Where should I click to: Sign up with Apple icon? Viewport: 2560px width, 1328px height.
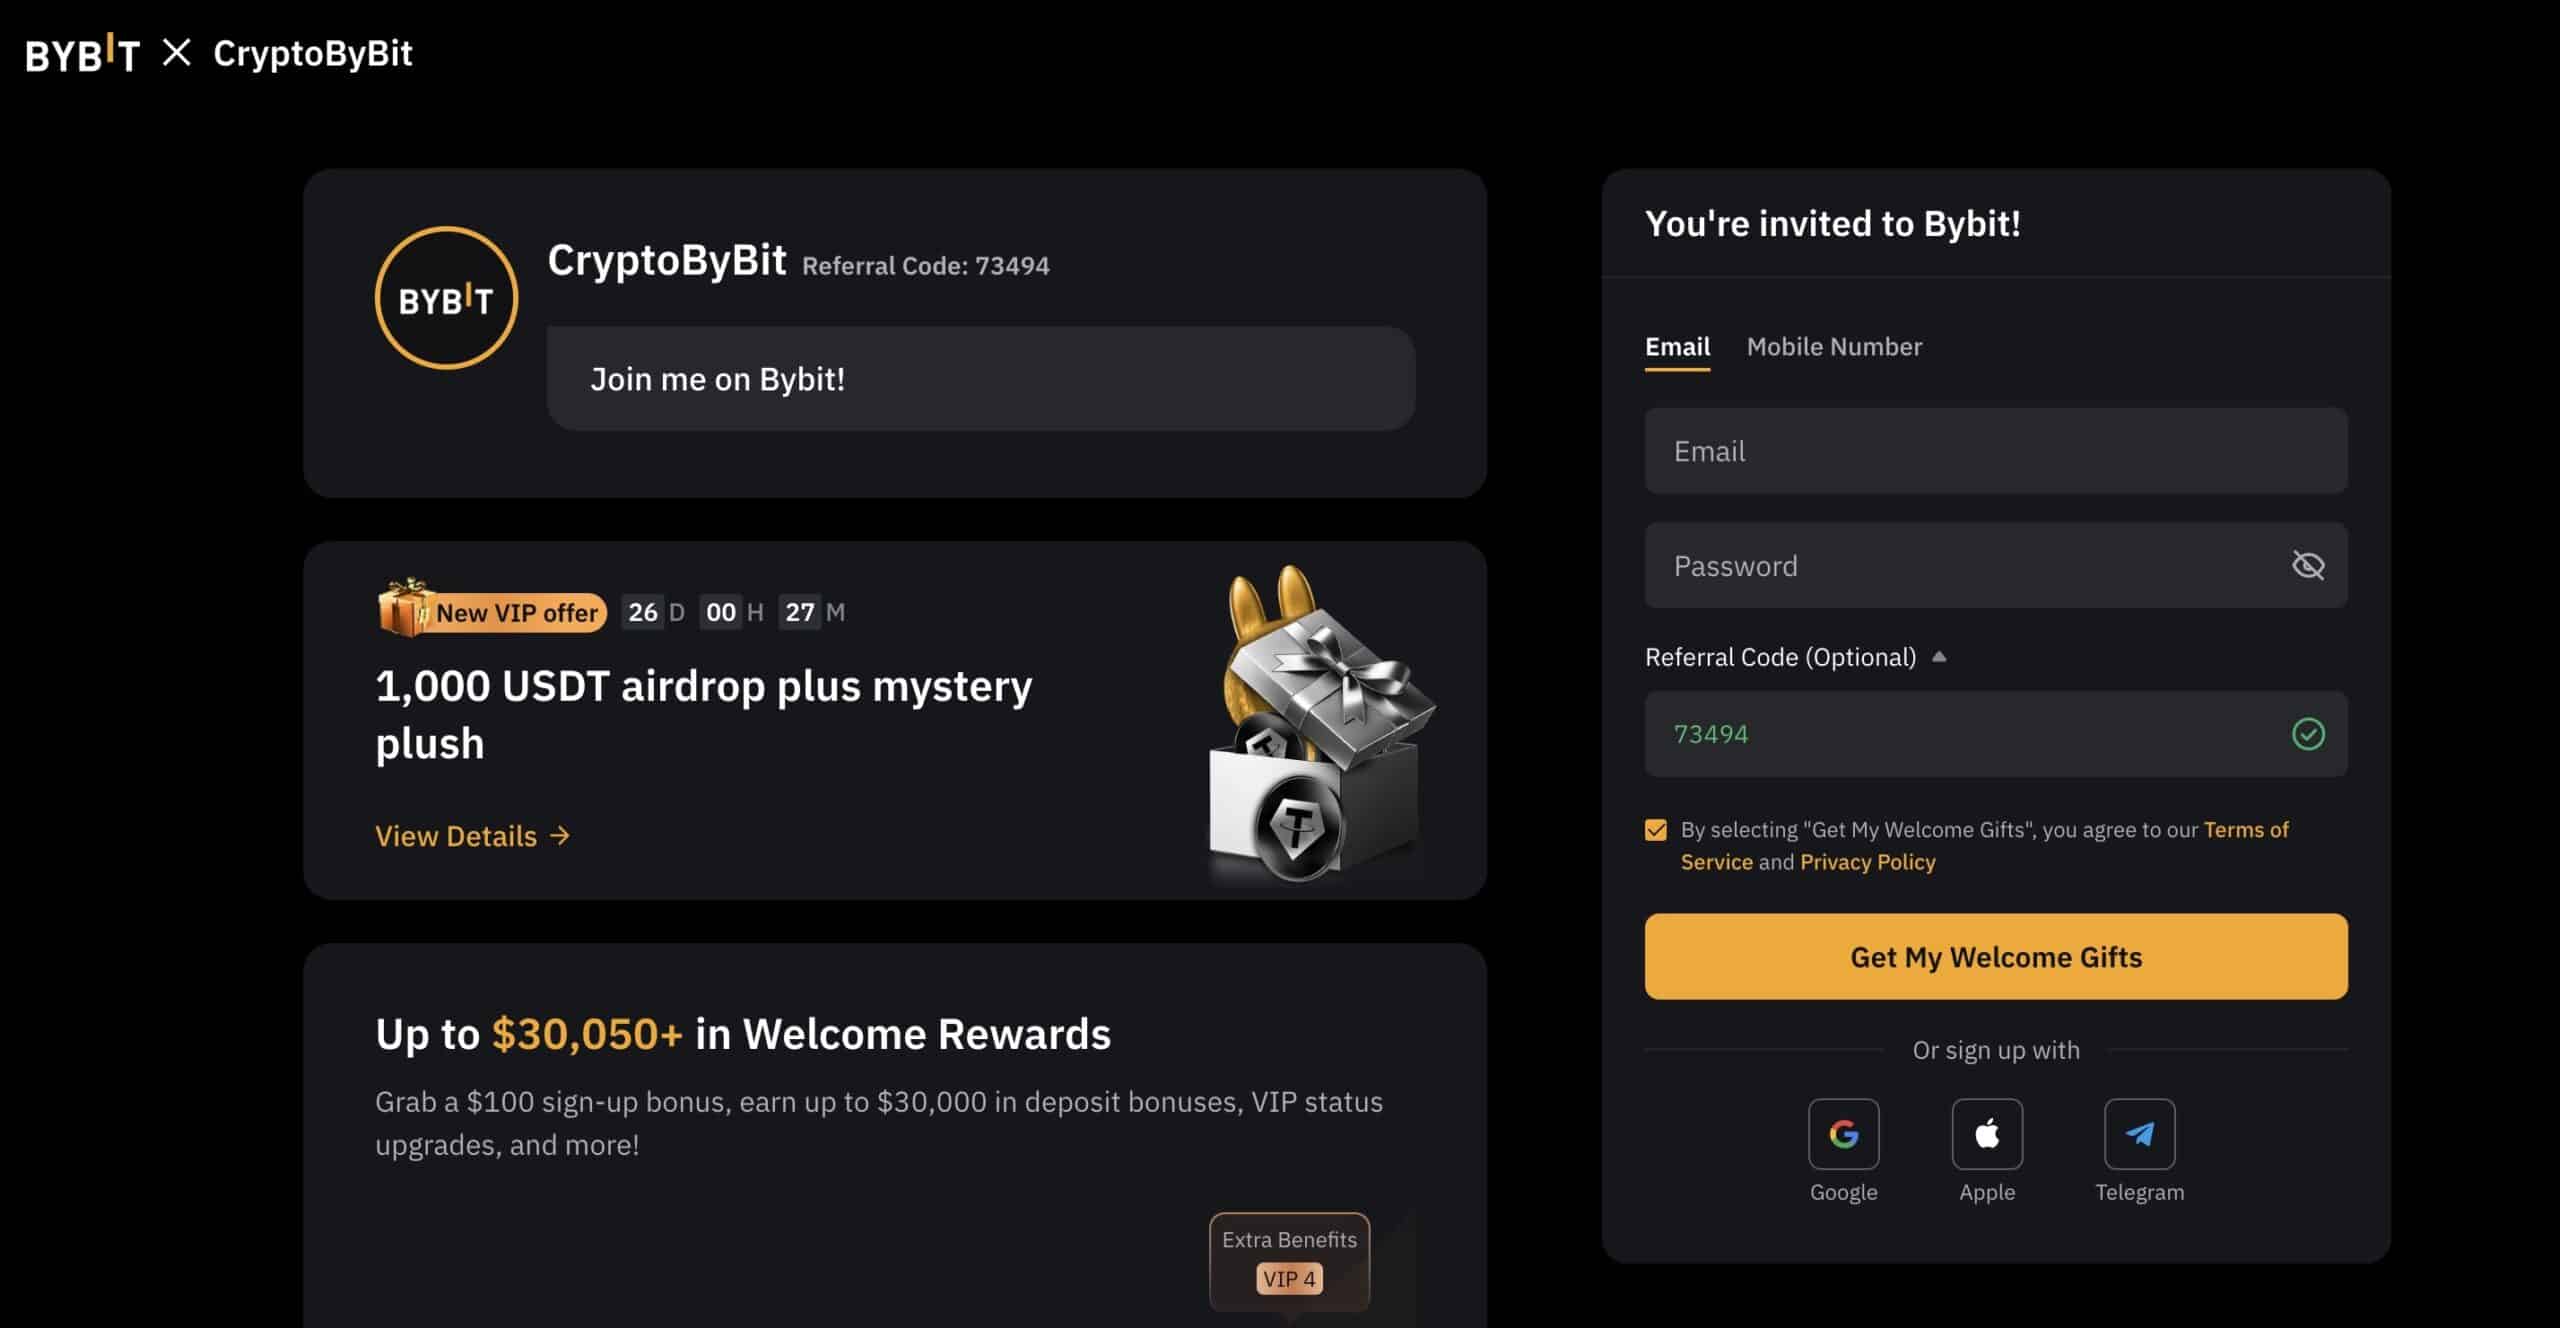tap(1987, 1133)
